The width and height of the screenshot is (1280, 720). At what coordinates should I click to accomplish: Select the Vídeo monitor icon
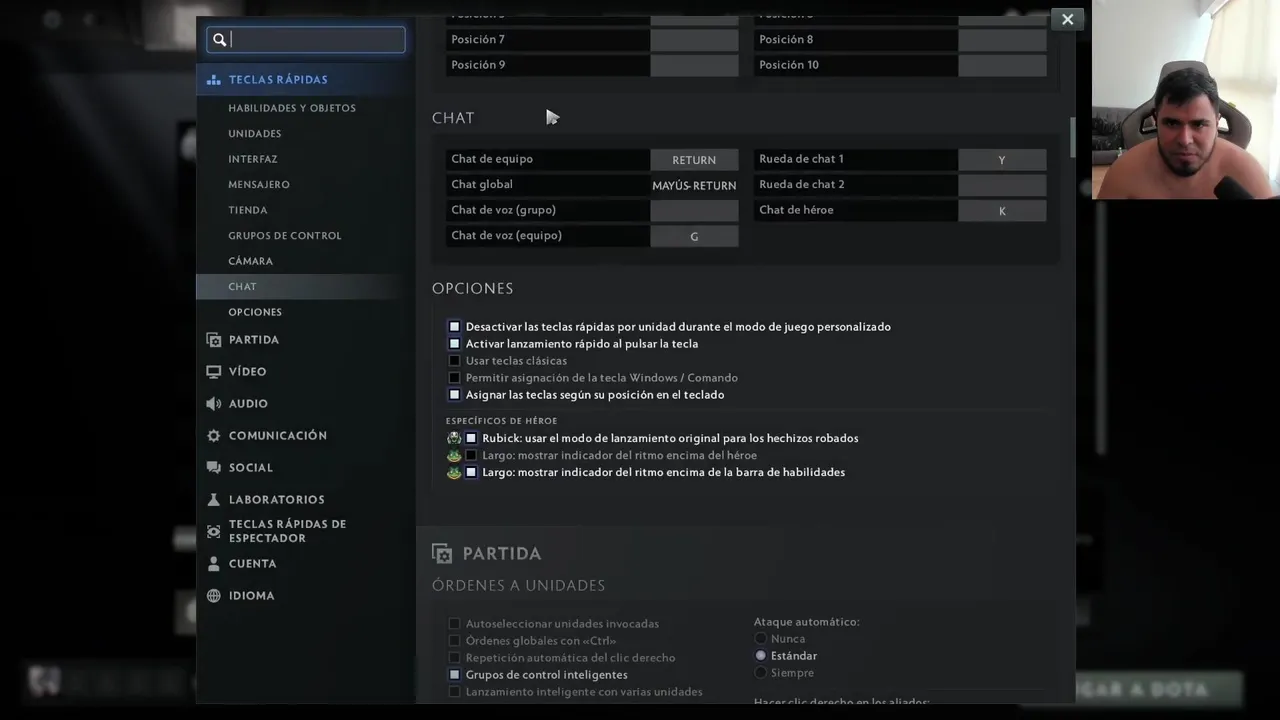213,372
